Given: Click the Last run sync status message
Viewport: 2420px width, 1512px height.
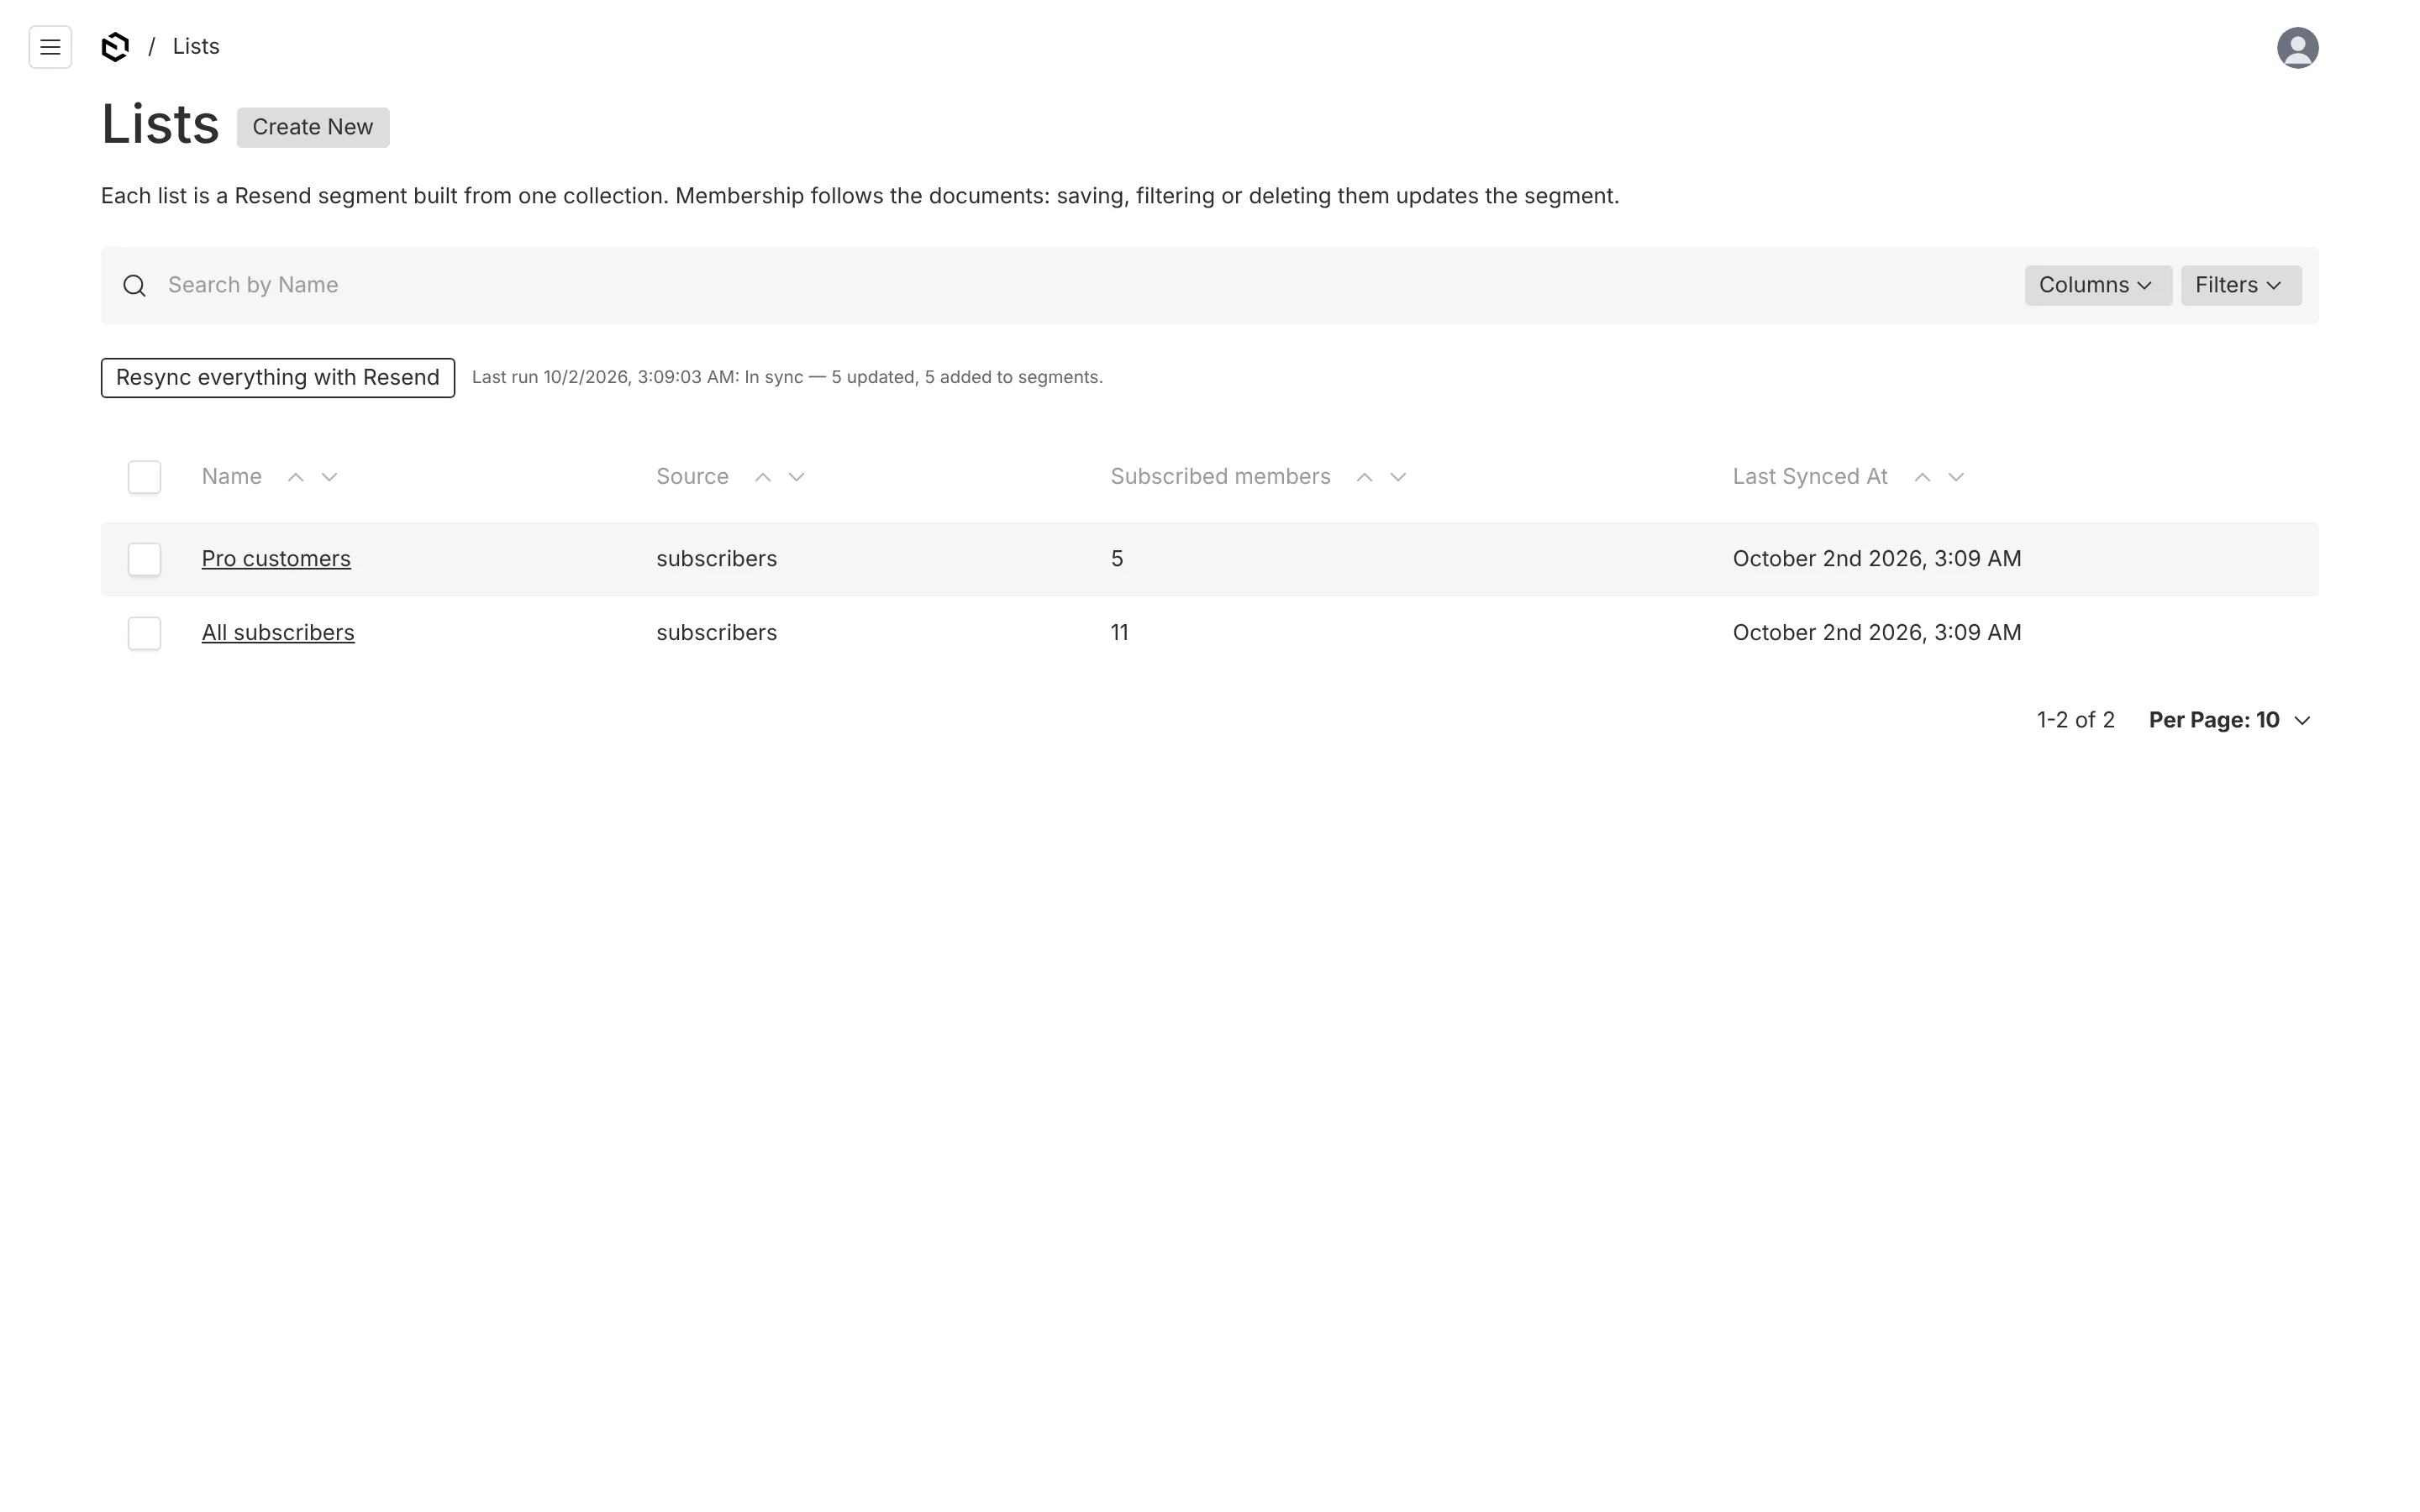Looking at the screenshot, I should 787,377.
